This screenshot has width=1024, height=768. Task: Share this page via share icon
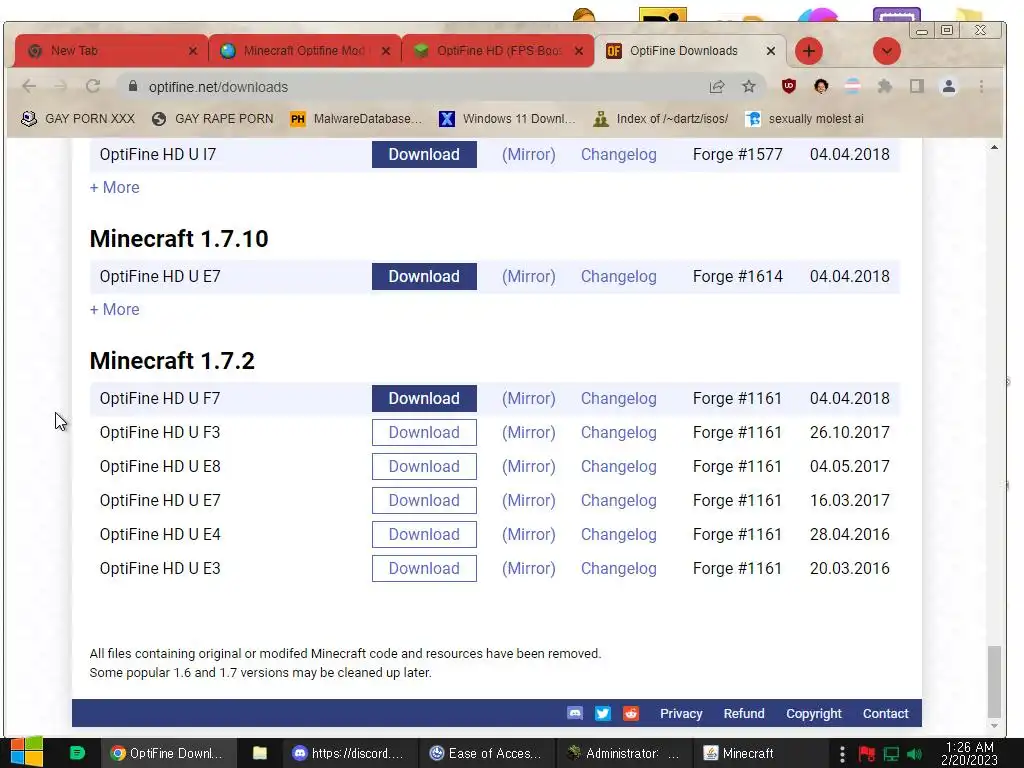(x=717, y=86)
